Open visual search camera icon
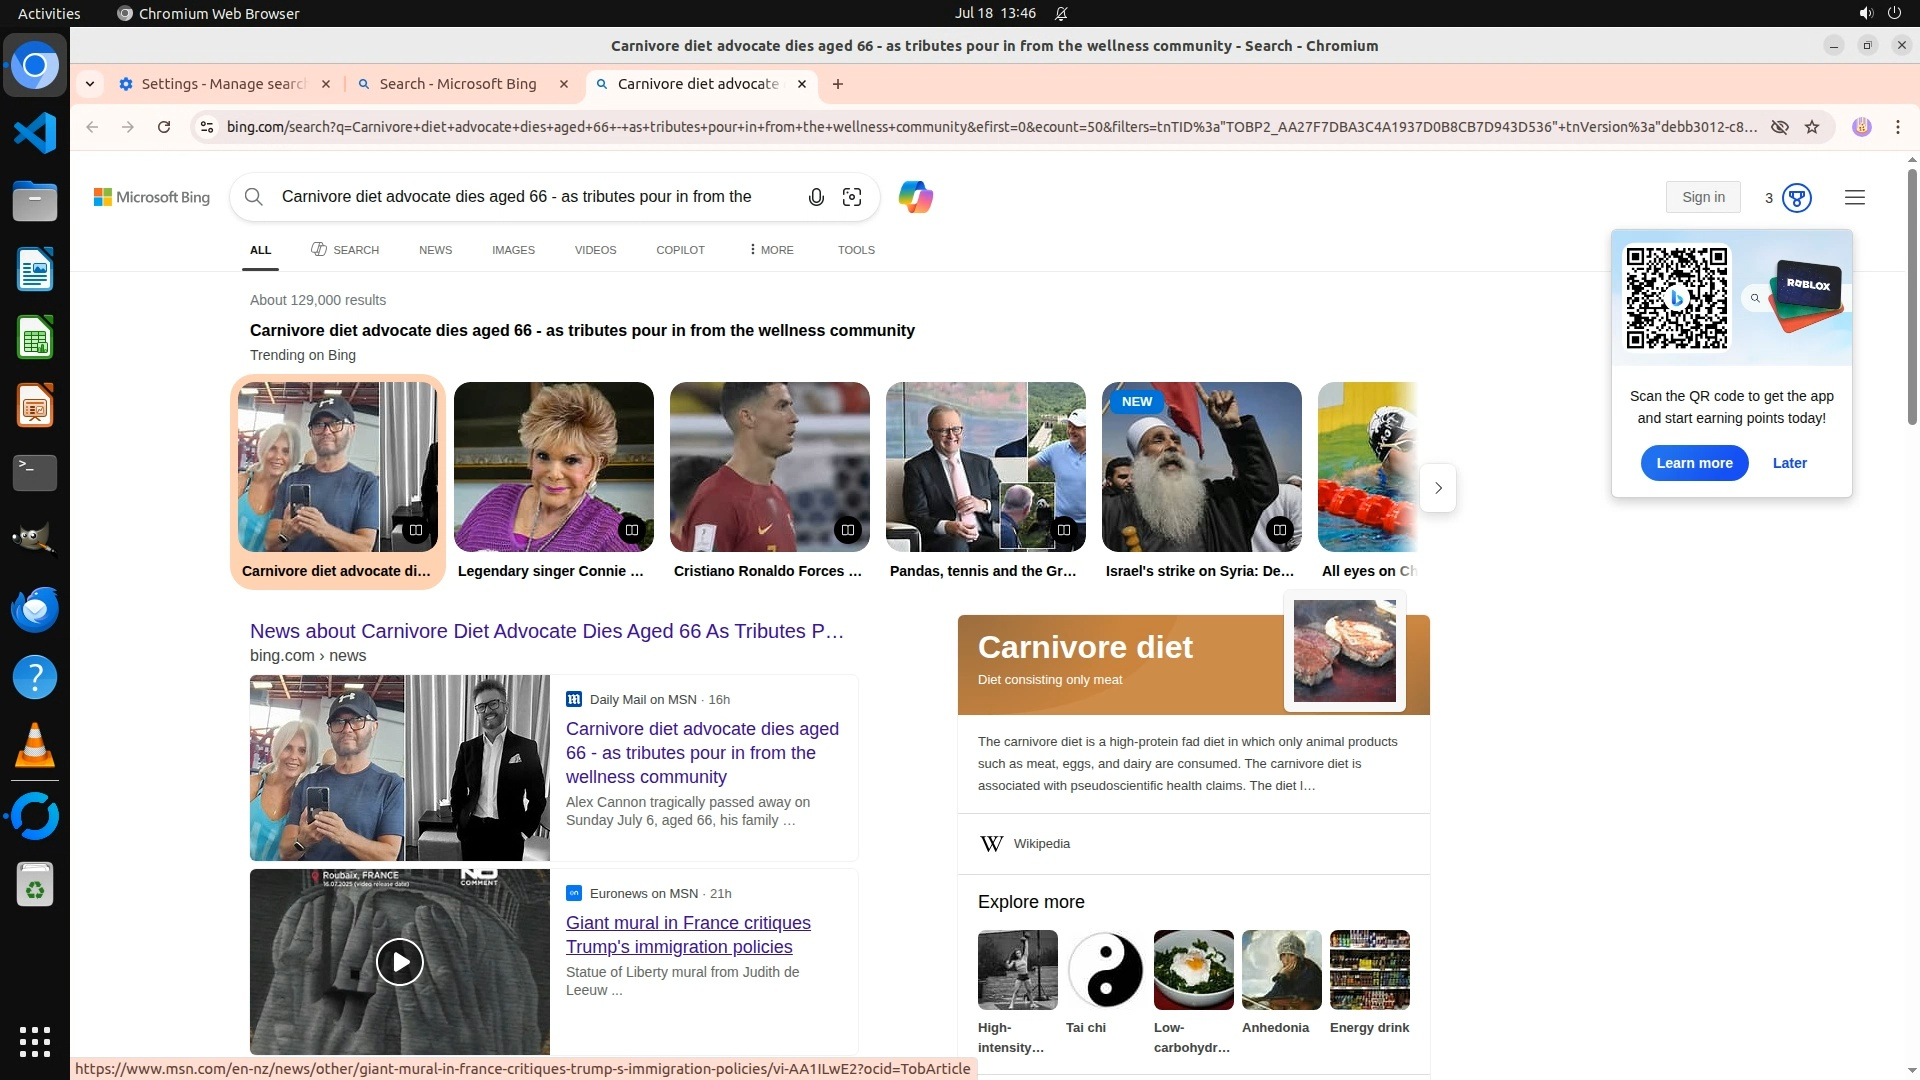 point(852,197)
